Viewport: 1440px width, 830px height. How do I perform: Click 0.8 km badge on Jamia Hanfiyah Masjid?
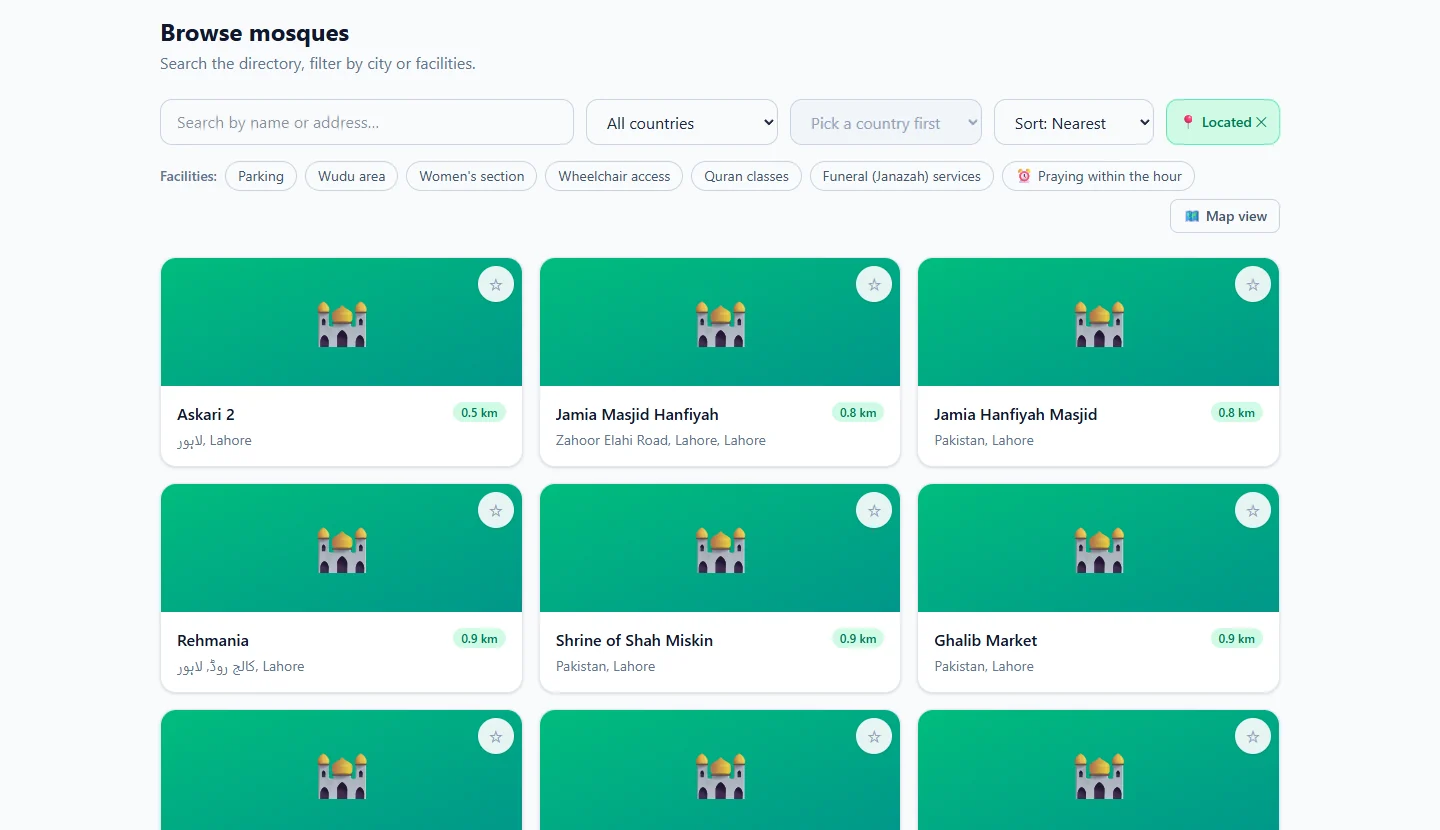tap(1236, 412)
